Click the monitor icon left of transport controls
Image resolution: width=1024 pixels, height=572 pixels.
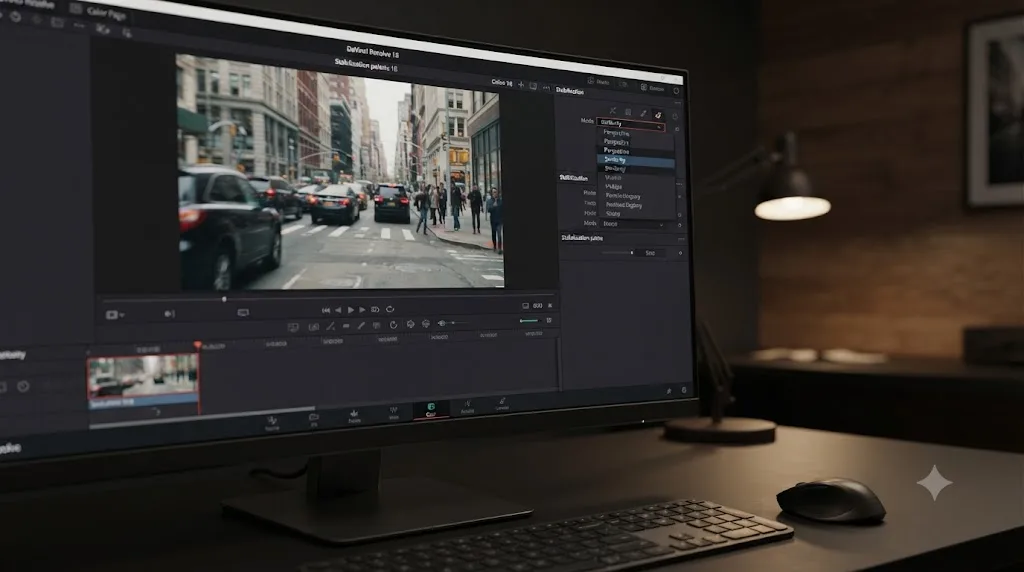(x=243, y=313)
